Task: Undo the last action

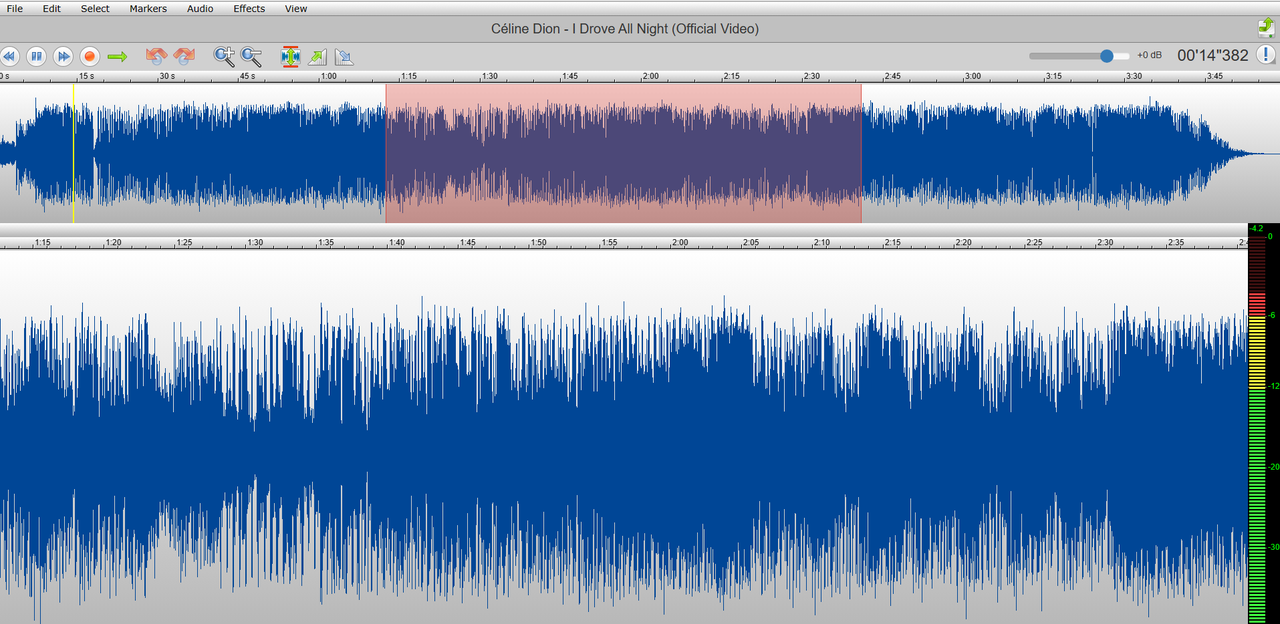Action: 156,57
